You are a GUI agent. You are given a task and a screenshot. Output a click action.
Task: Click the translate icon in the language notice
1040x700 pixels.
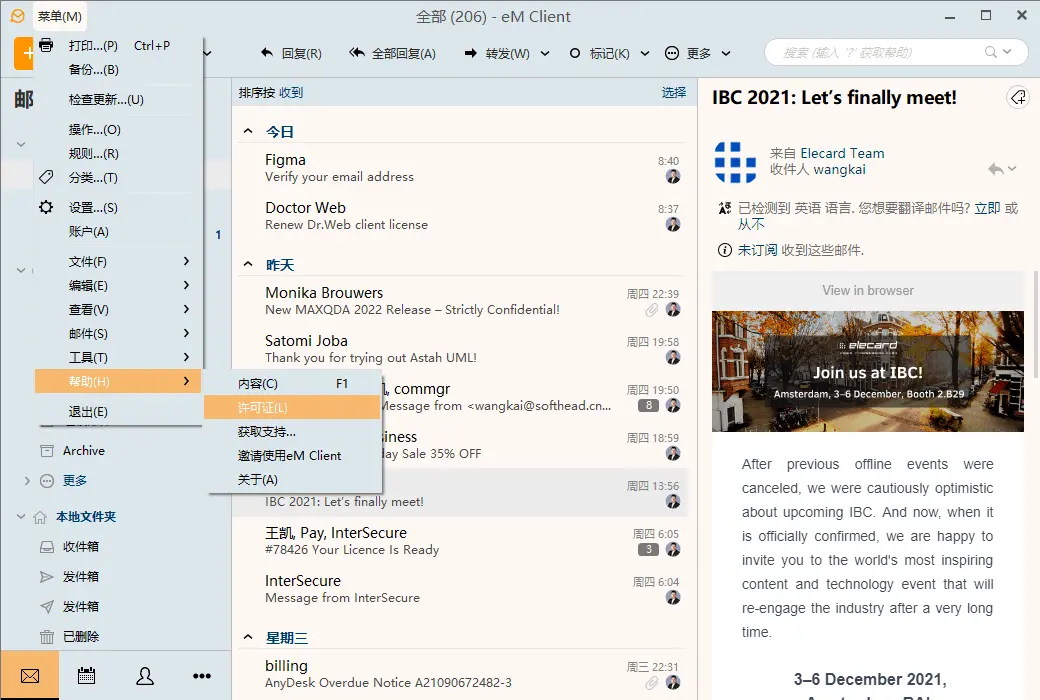coord(725,208)
